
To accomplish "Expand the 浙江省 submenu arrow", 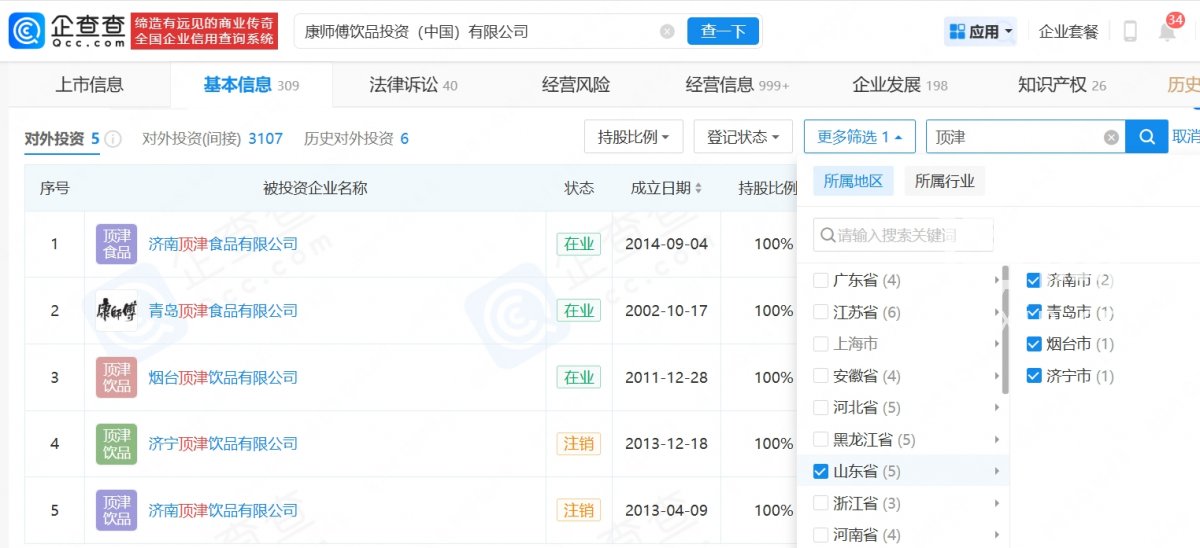I will [x=997, y=503].
